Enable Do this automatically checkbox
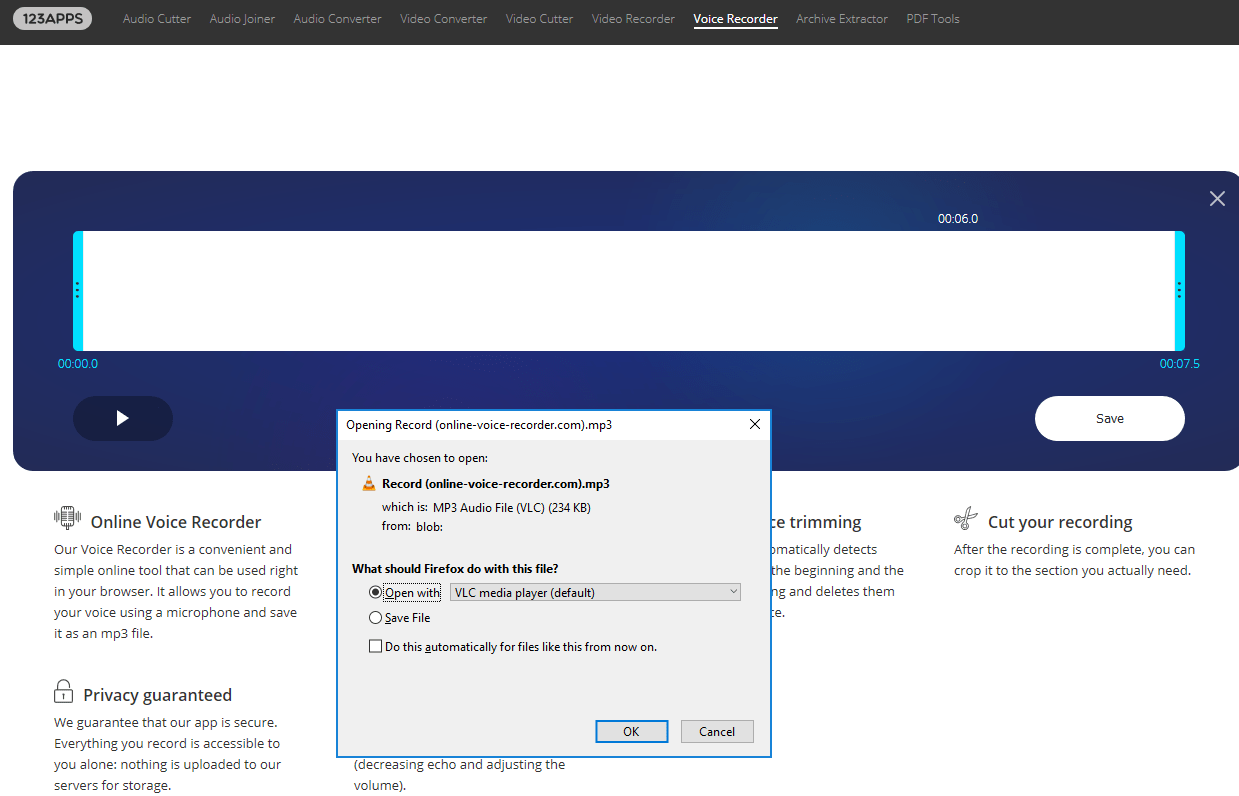Viewport: 1239px width, 796px height. click(376, 647)
